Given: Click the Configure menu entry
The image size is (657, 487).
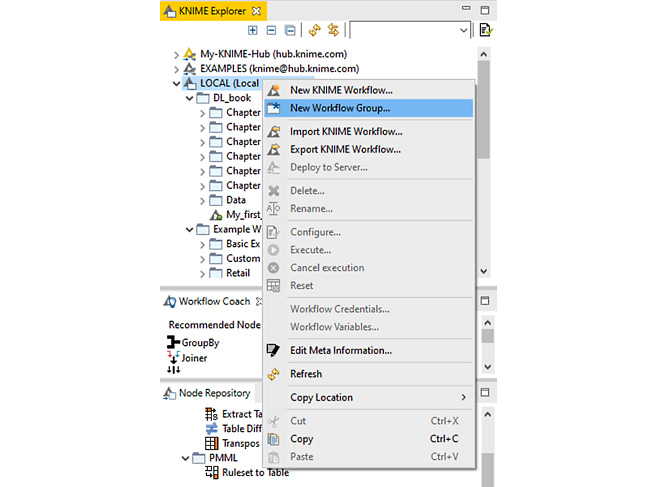Looking at the screenshot, I should pos(369,232).
